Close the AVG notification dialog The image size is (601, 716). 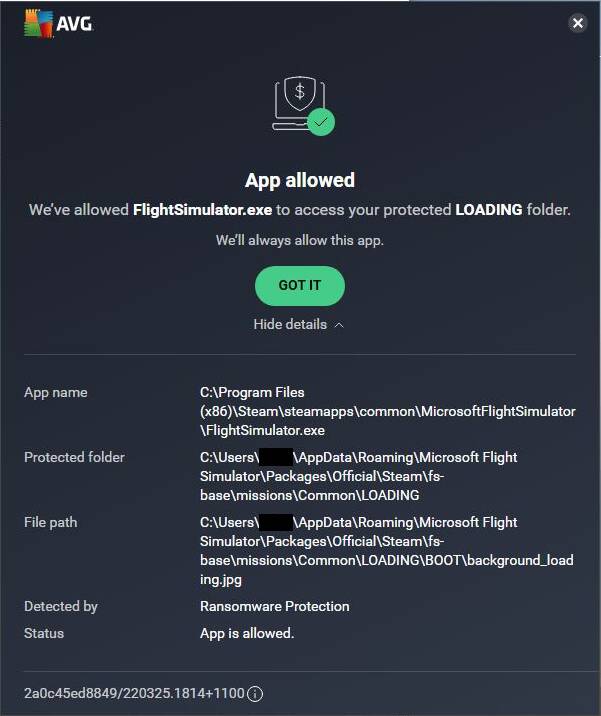pyautogui.click(x=578, y=23)
